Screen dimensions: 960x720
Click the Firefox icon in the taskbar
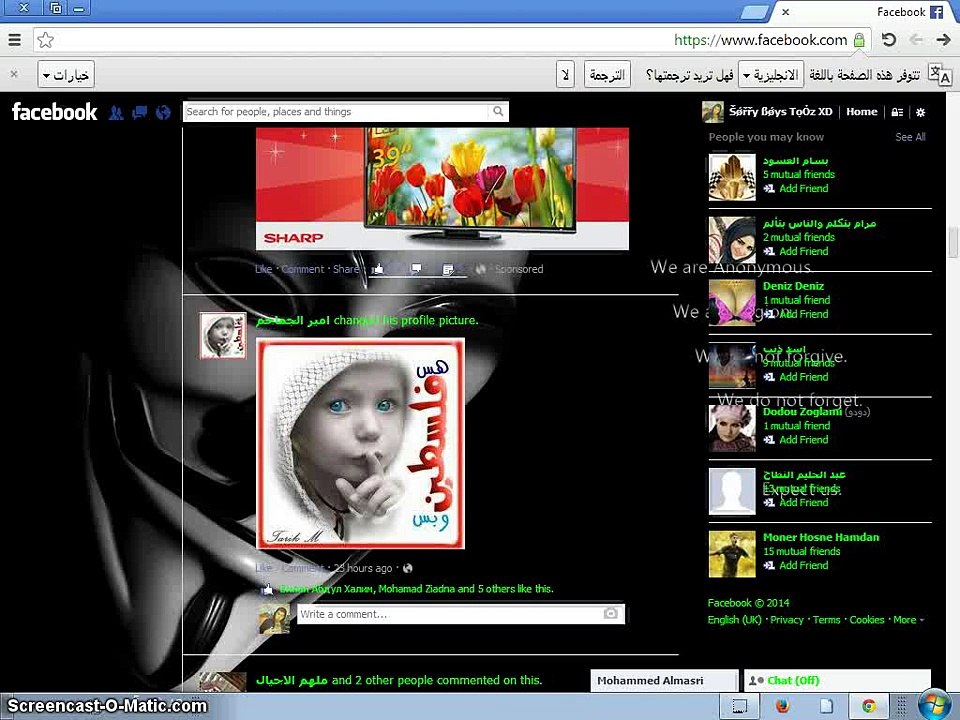click(x=782, y=706)
